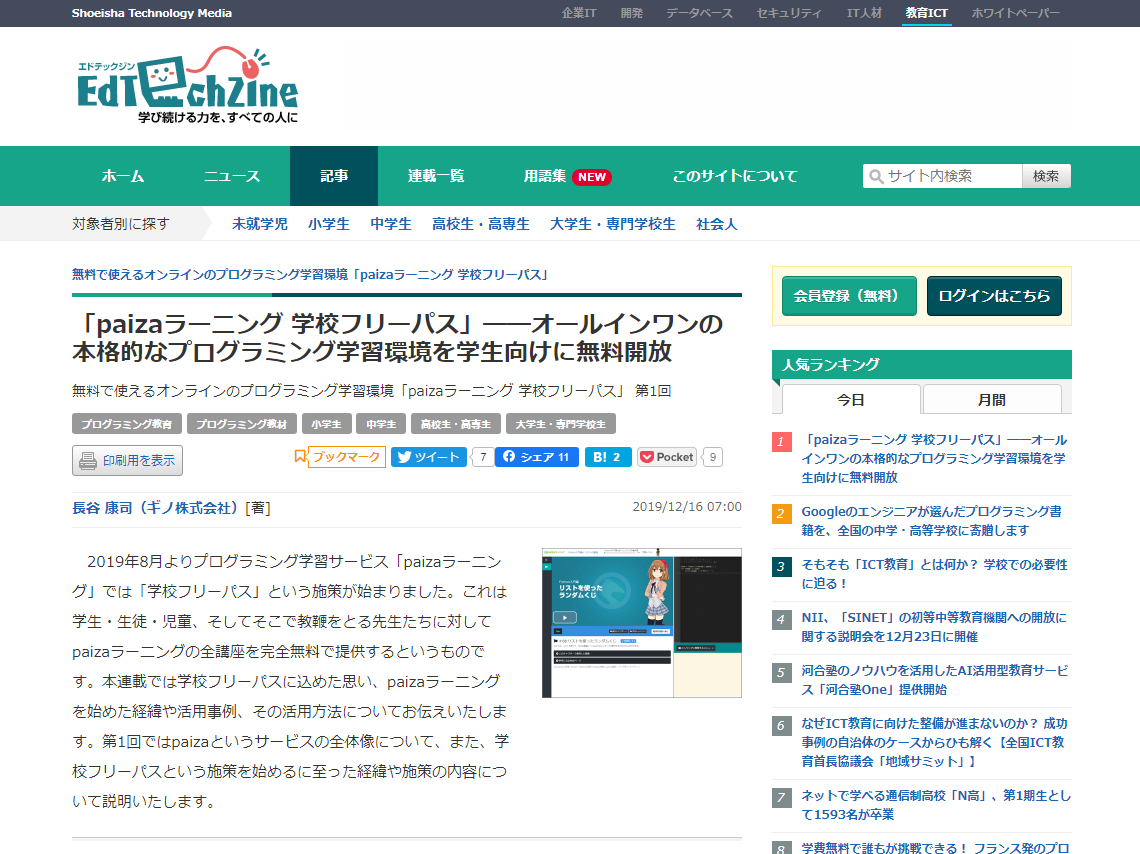Select the 中学生 audience filter link

pos(390,223)
